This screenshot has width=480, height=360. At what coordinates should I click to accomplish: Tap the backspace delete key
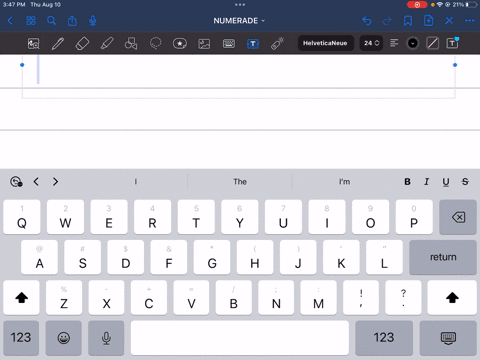(x=458, y=217)
